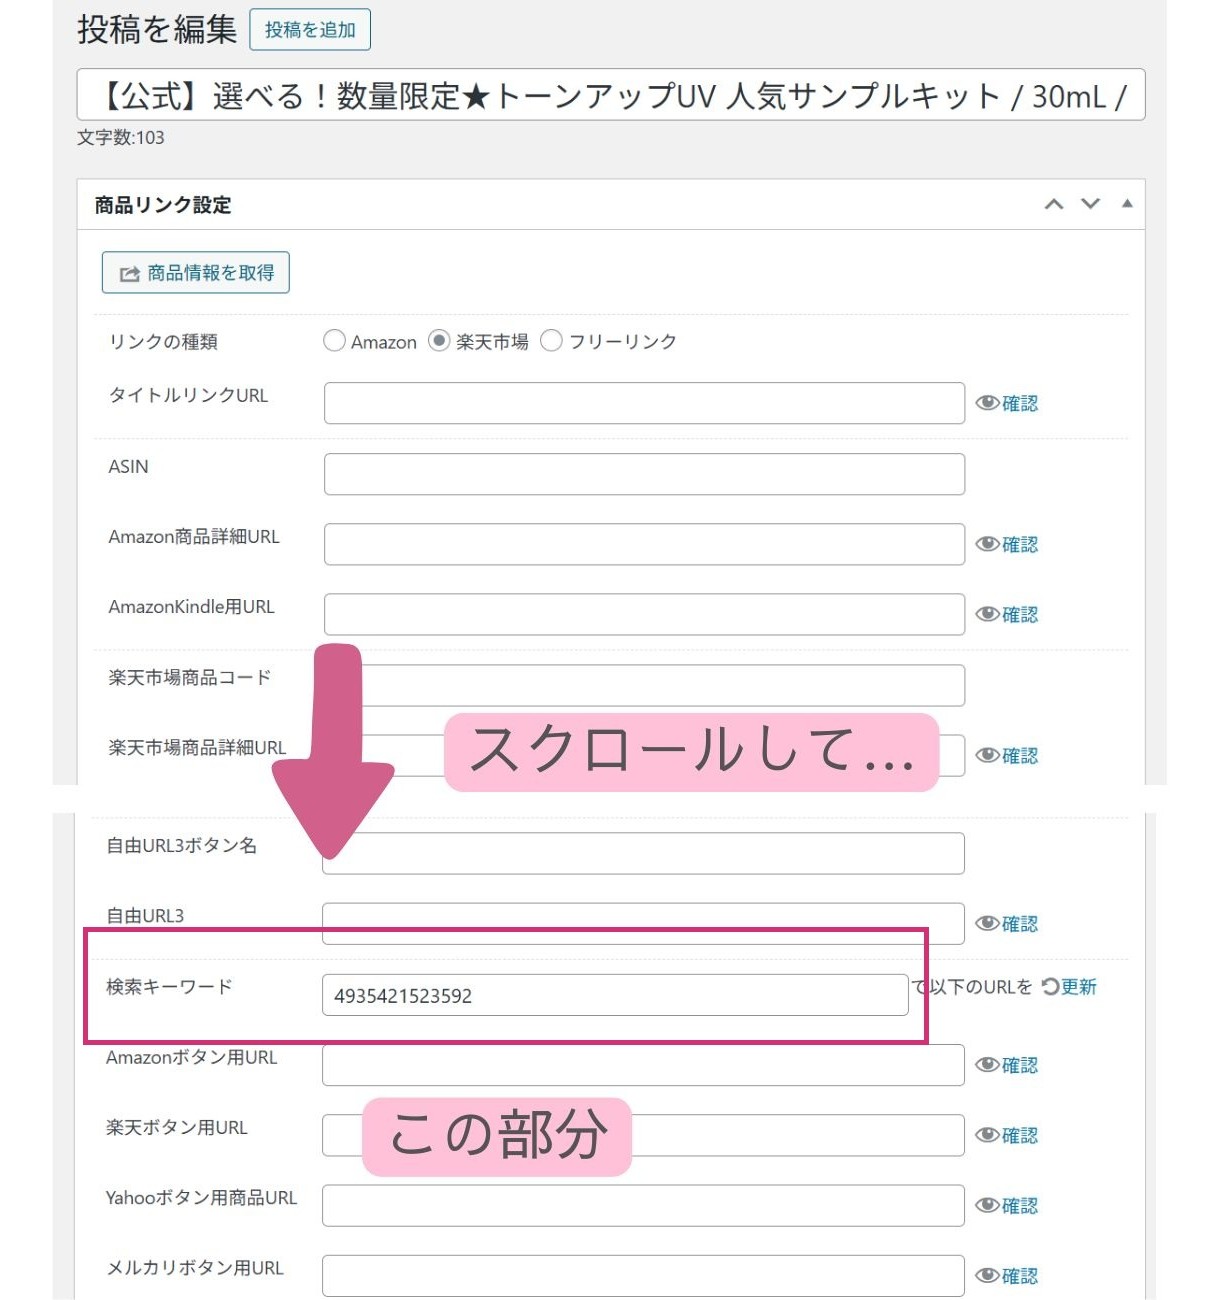
Task: Move 商品リンク設定 panel down with chevron
Action: point(1091,204)
